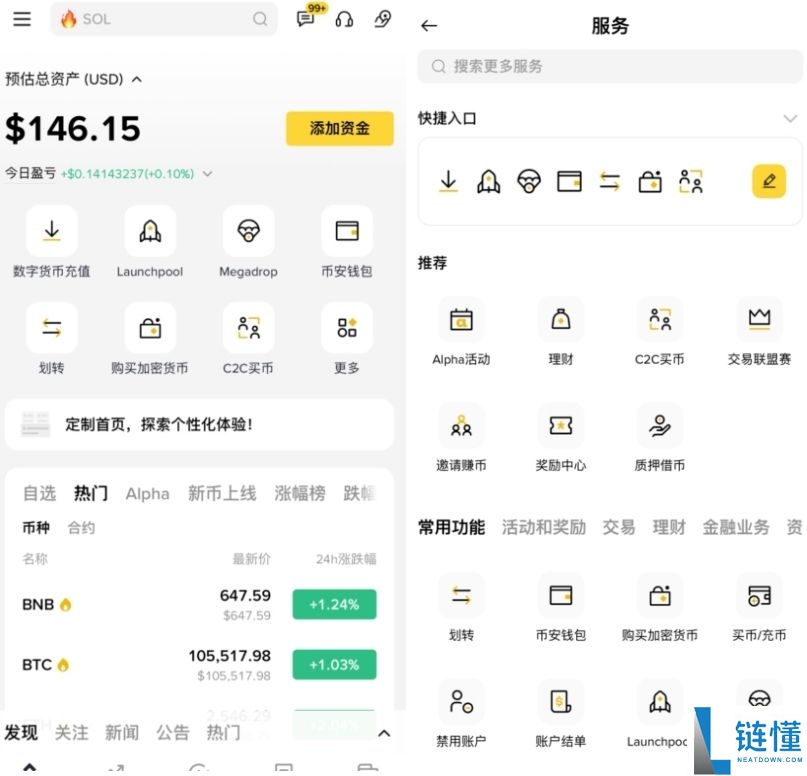Collapse 快捷入口 section chevron
Screen dimensions: 807x776
[x=790, y=118]
